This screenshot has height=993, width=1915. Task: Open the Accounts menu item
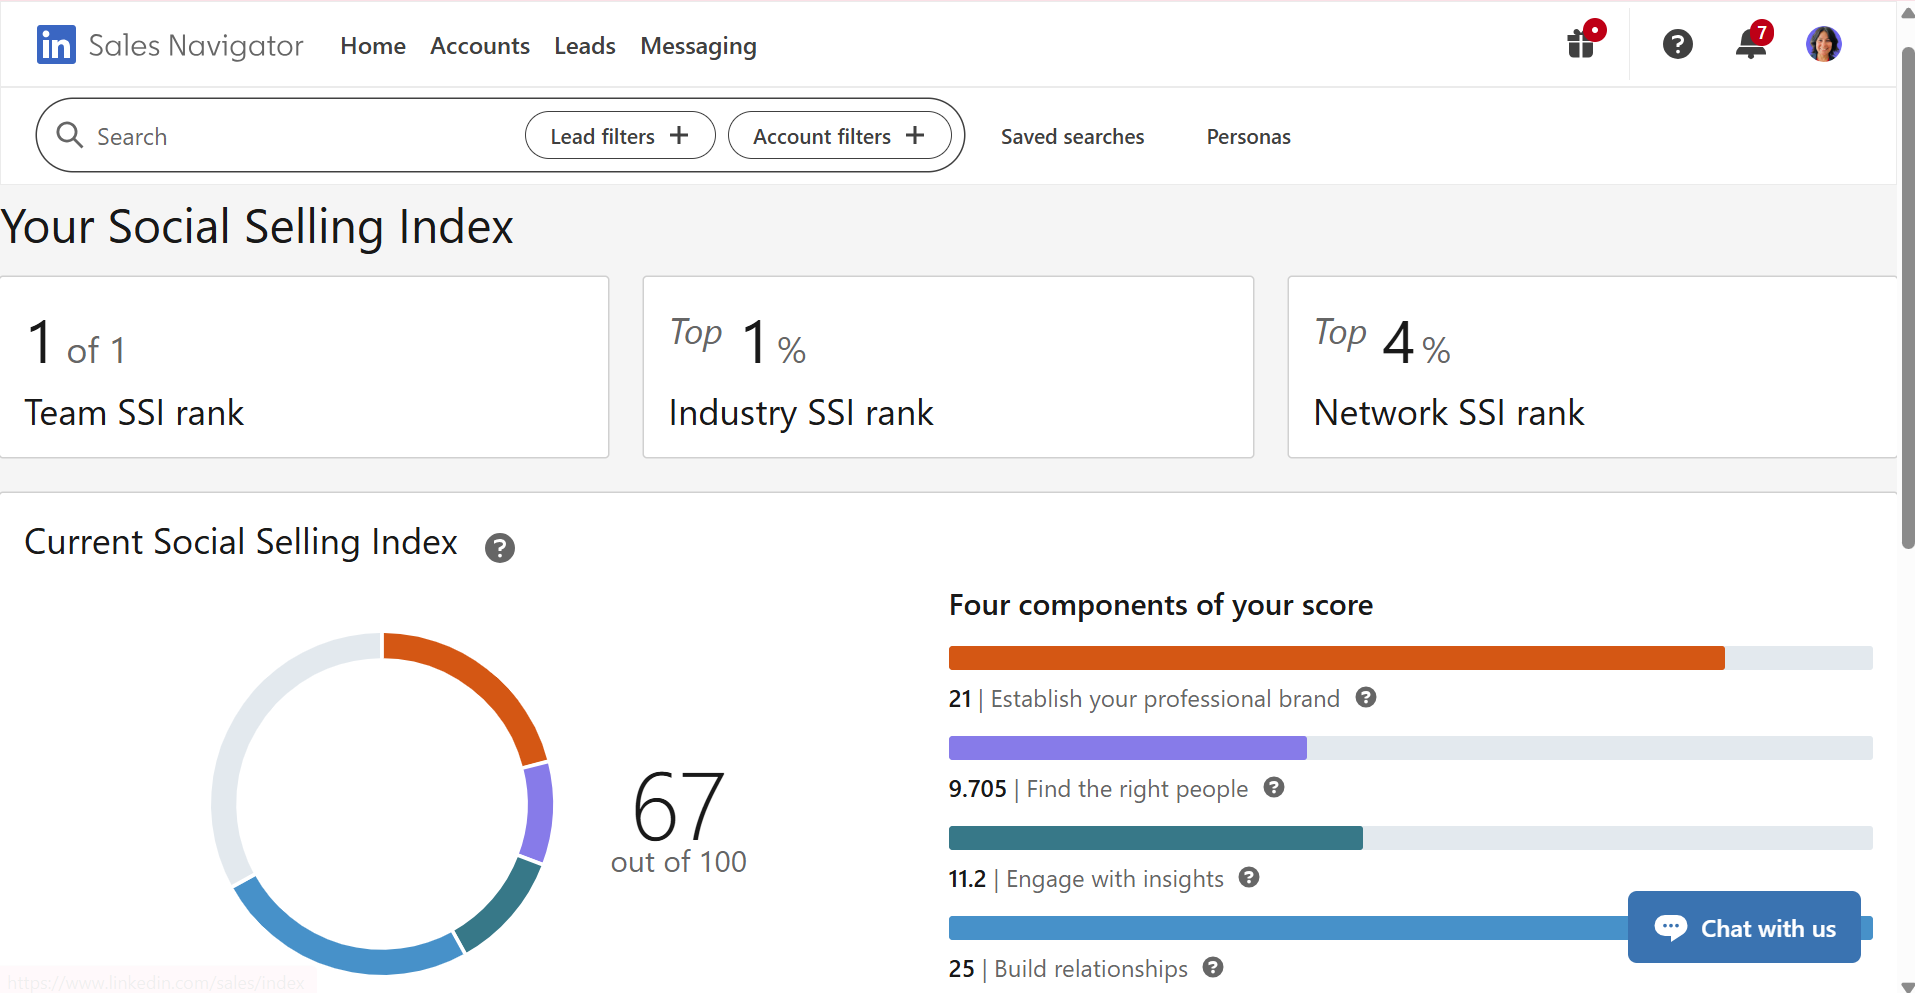point(480,46)
